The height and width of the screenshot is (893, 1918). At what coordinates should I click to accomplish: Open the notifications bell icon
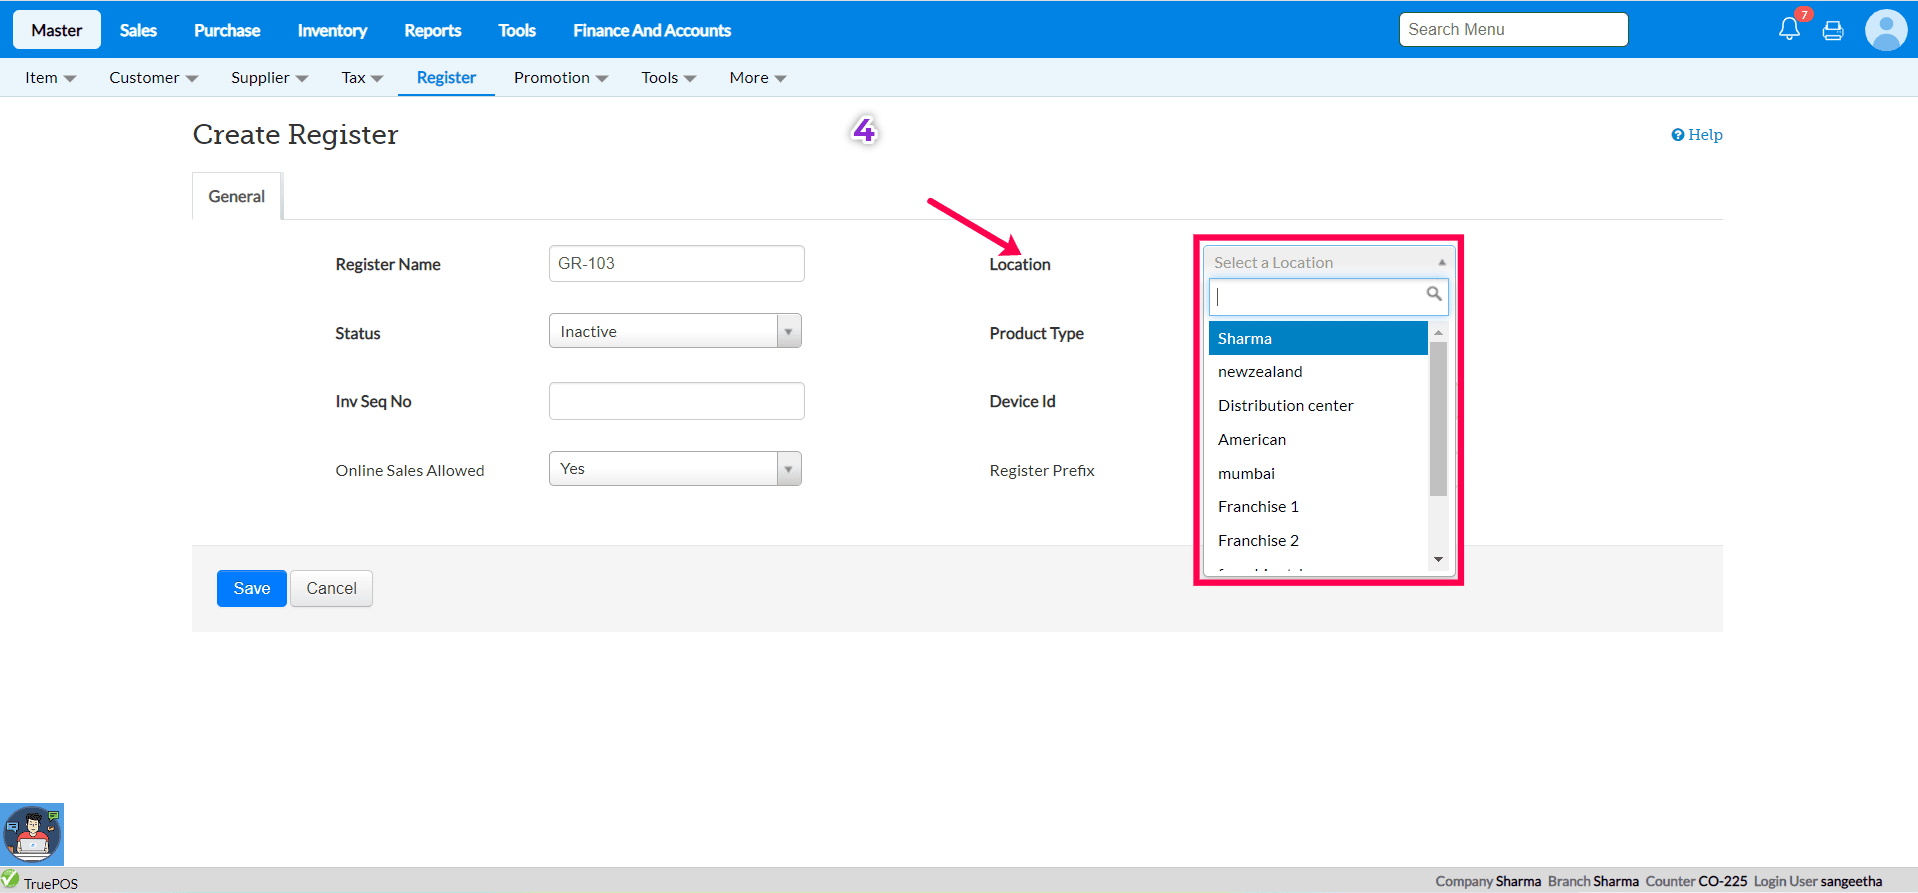[1789, 29]
